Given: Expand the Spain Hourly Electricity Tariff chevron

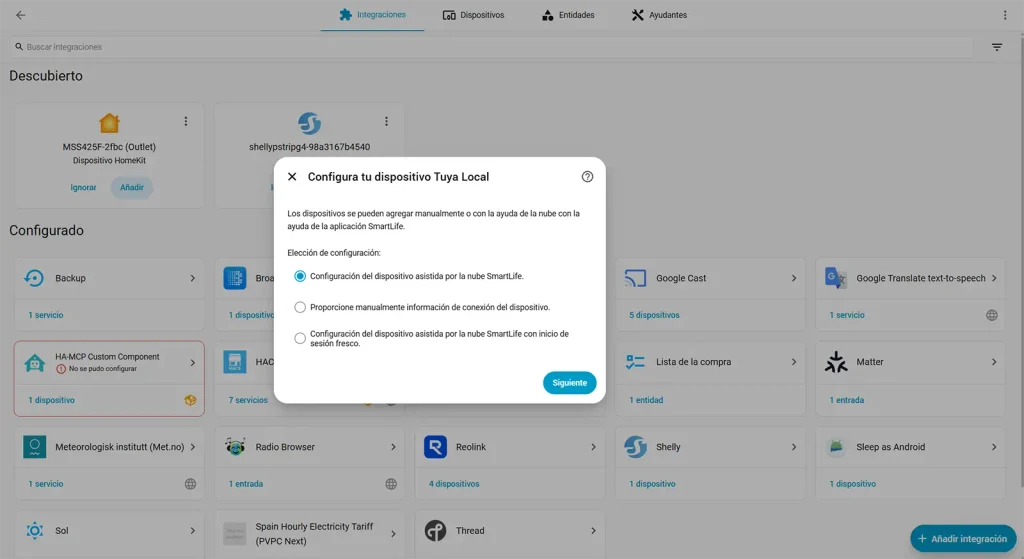Looking at the screenshot, I should coord(393,534).
